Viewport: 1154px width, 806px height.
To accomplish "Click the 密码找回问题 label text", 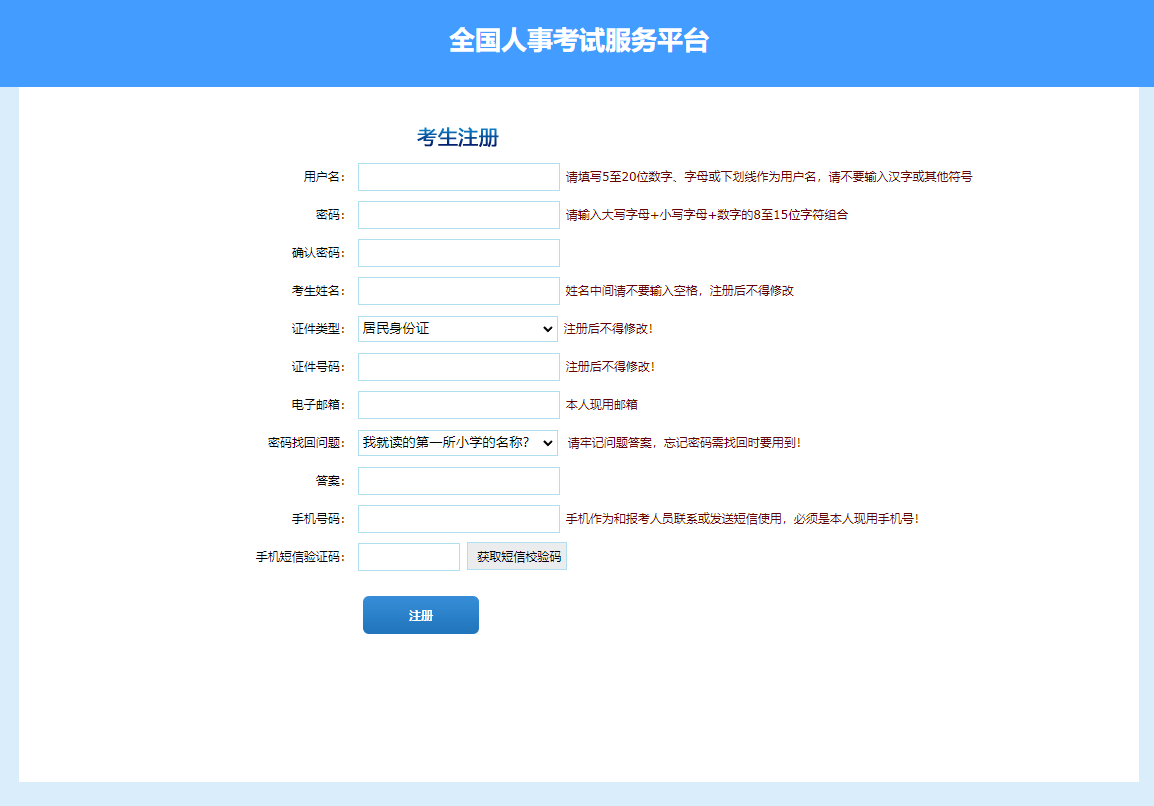I will 305,443.
